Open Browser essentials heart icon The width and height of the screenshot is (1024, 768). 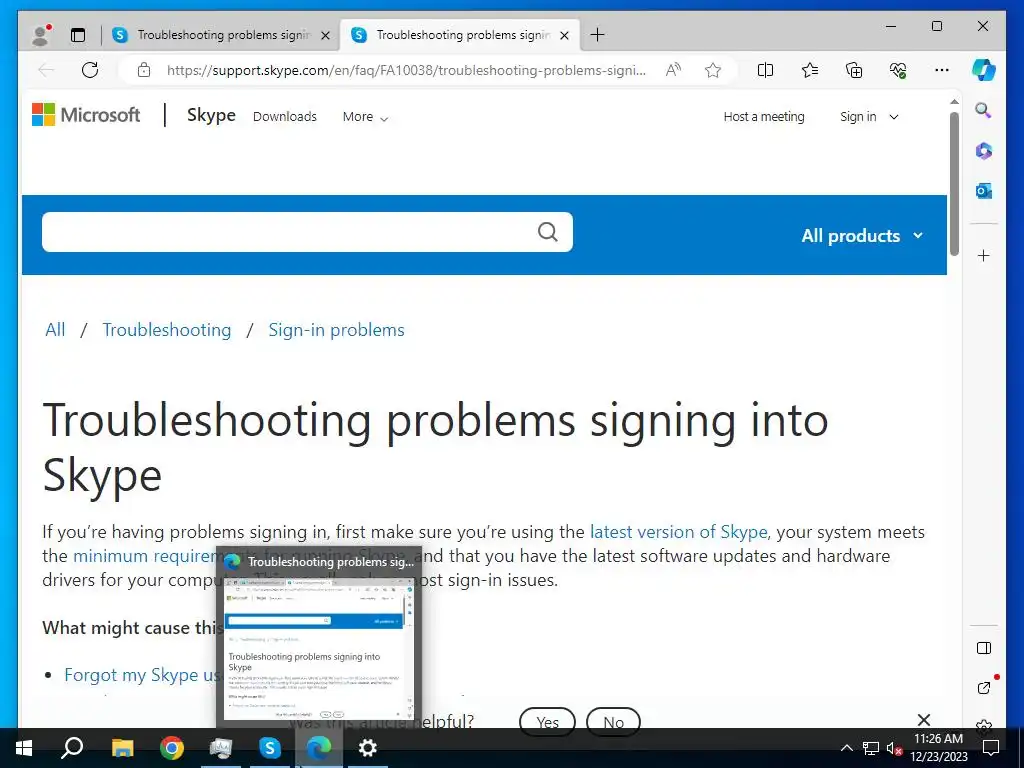pos(898,70)
